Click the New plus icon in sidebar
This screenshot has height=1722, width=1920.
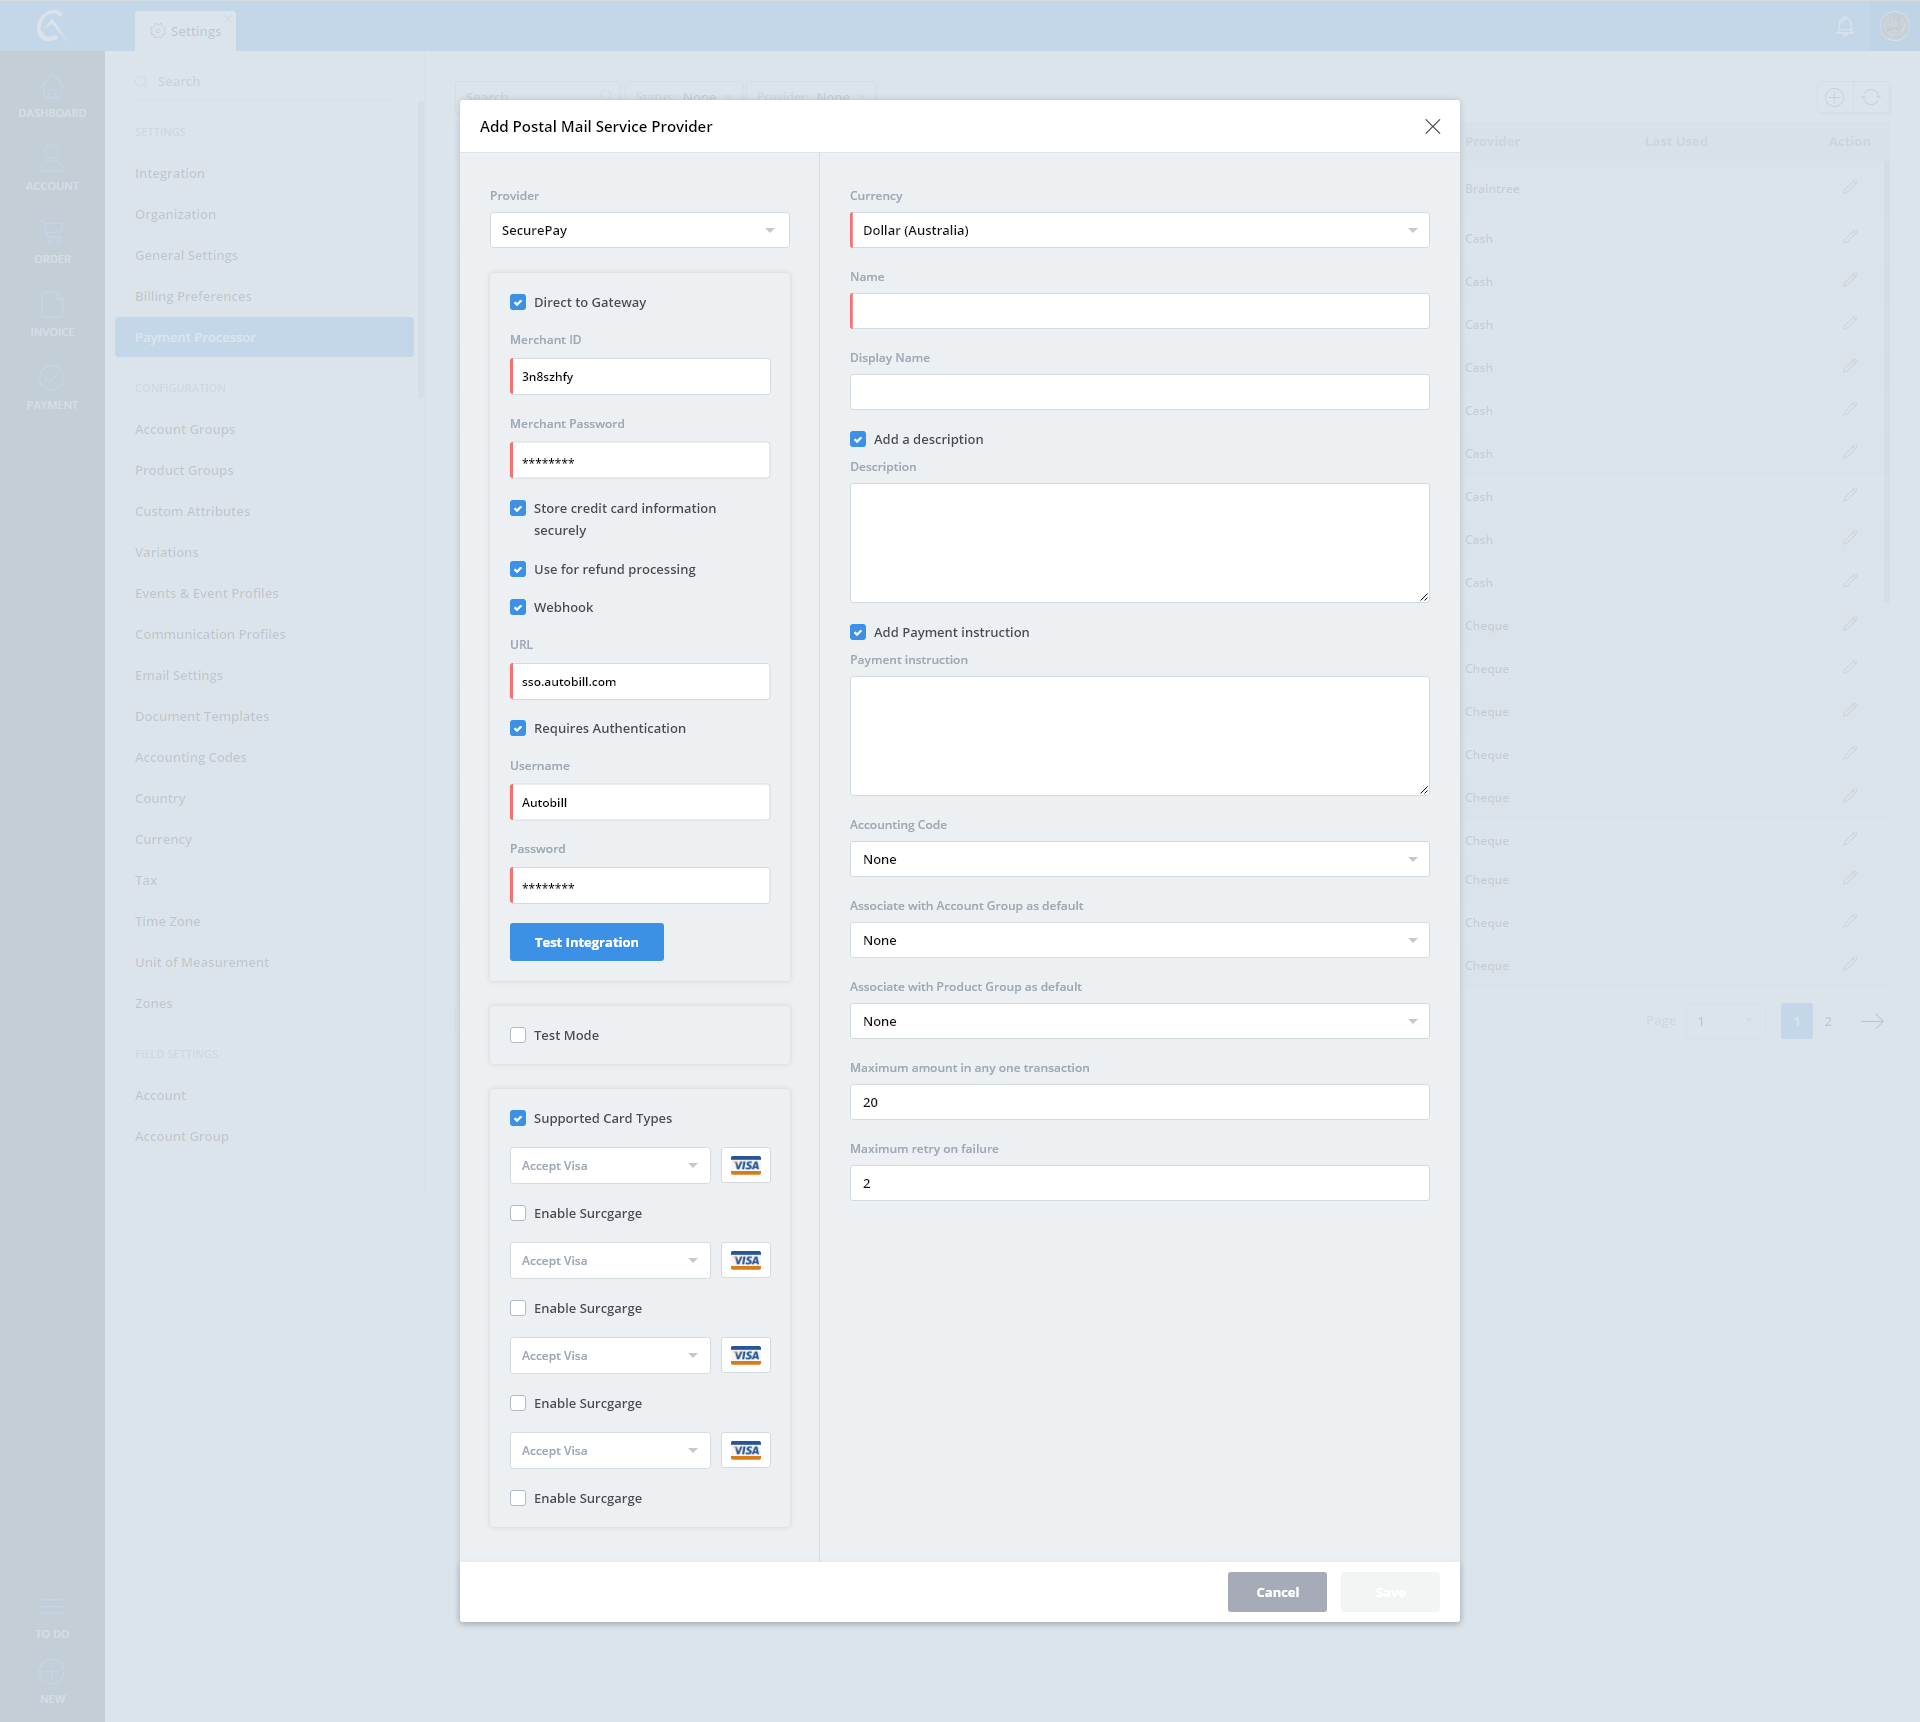[52, 1672]
